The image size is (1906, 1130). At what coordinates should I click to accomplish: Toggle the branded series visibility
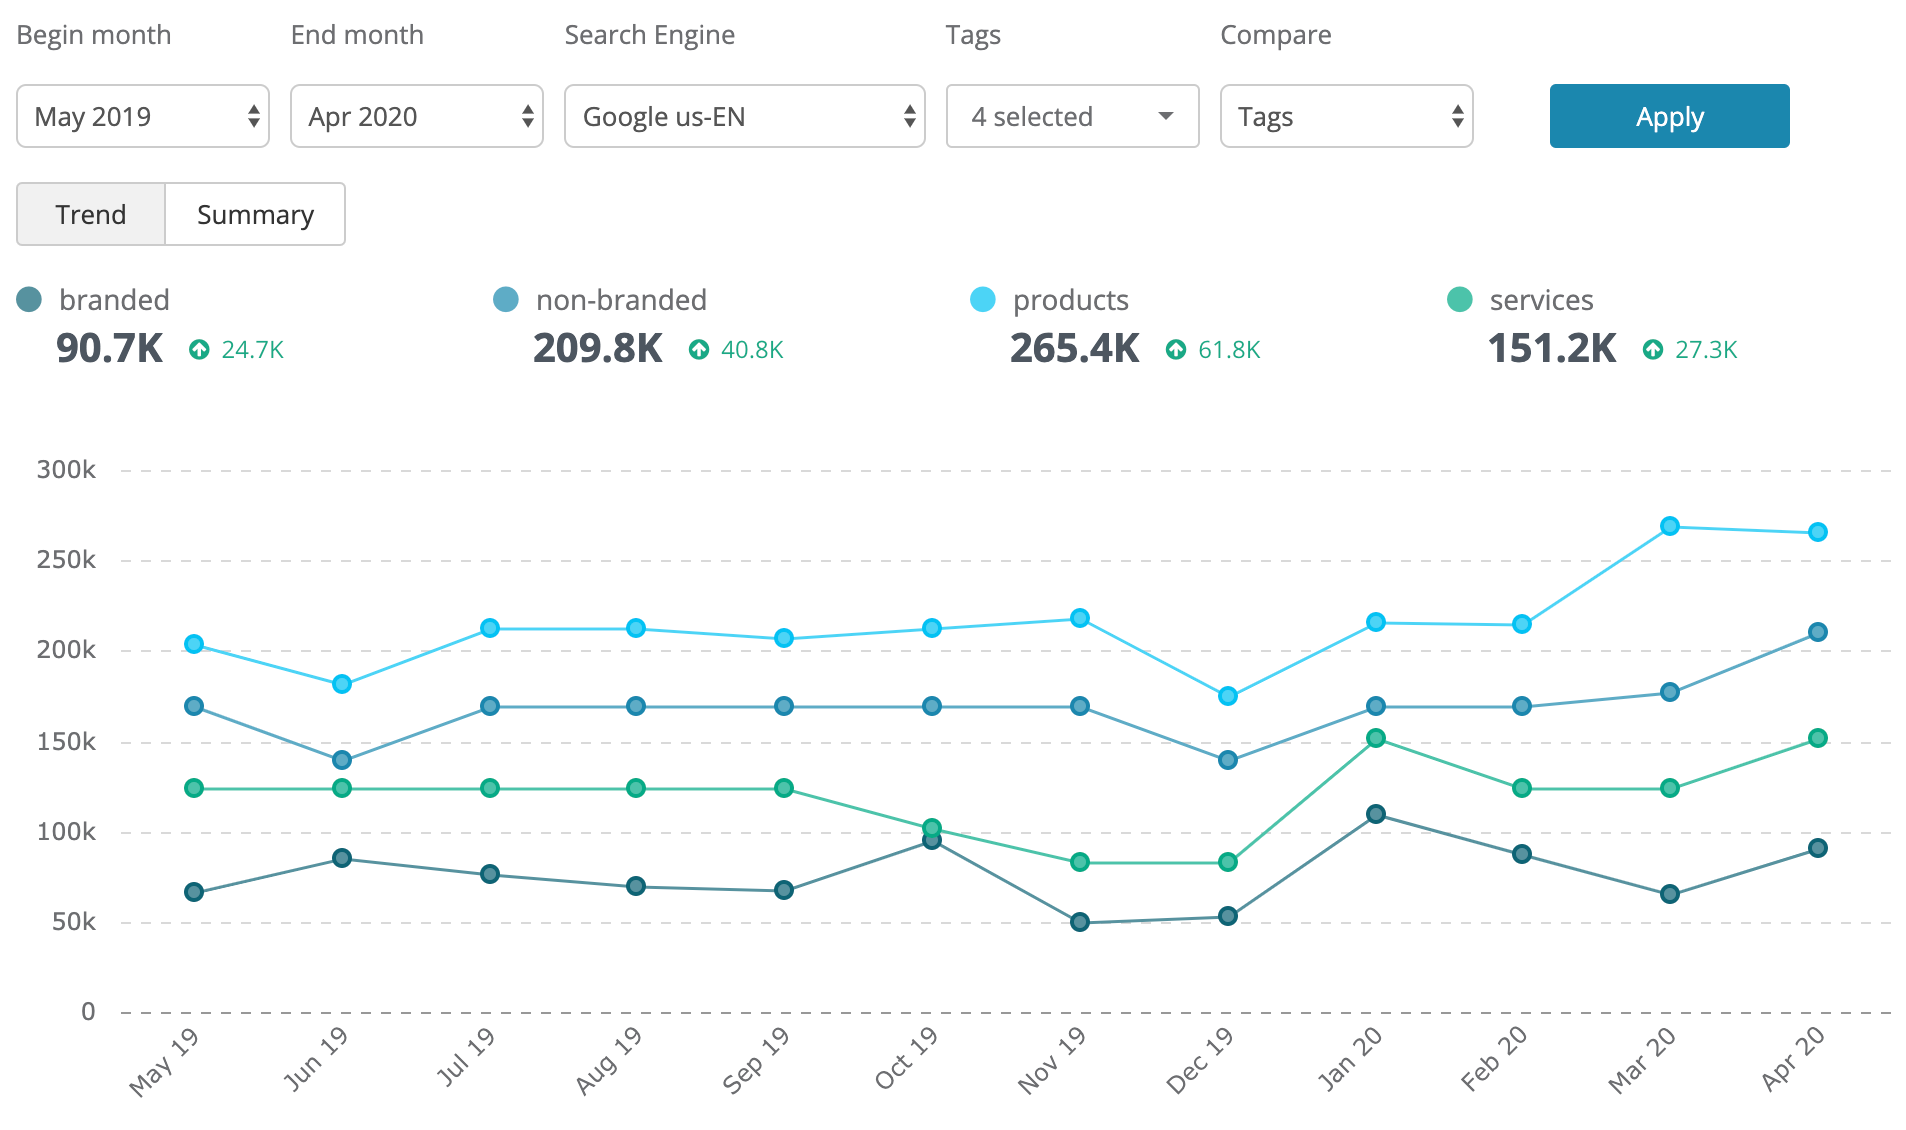(x=115, y=299)
